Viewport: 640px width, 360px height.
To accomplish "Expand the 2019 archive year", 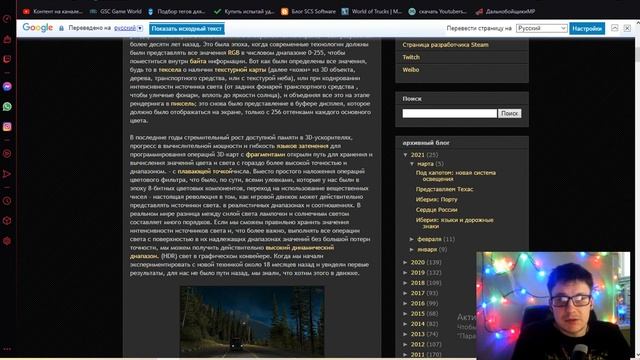I will click(x=406, y=273).
